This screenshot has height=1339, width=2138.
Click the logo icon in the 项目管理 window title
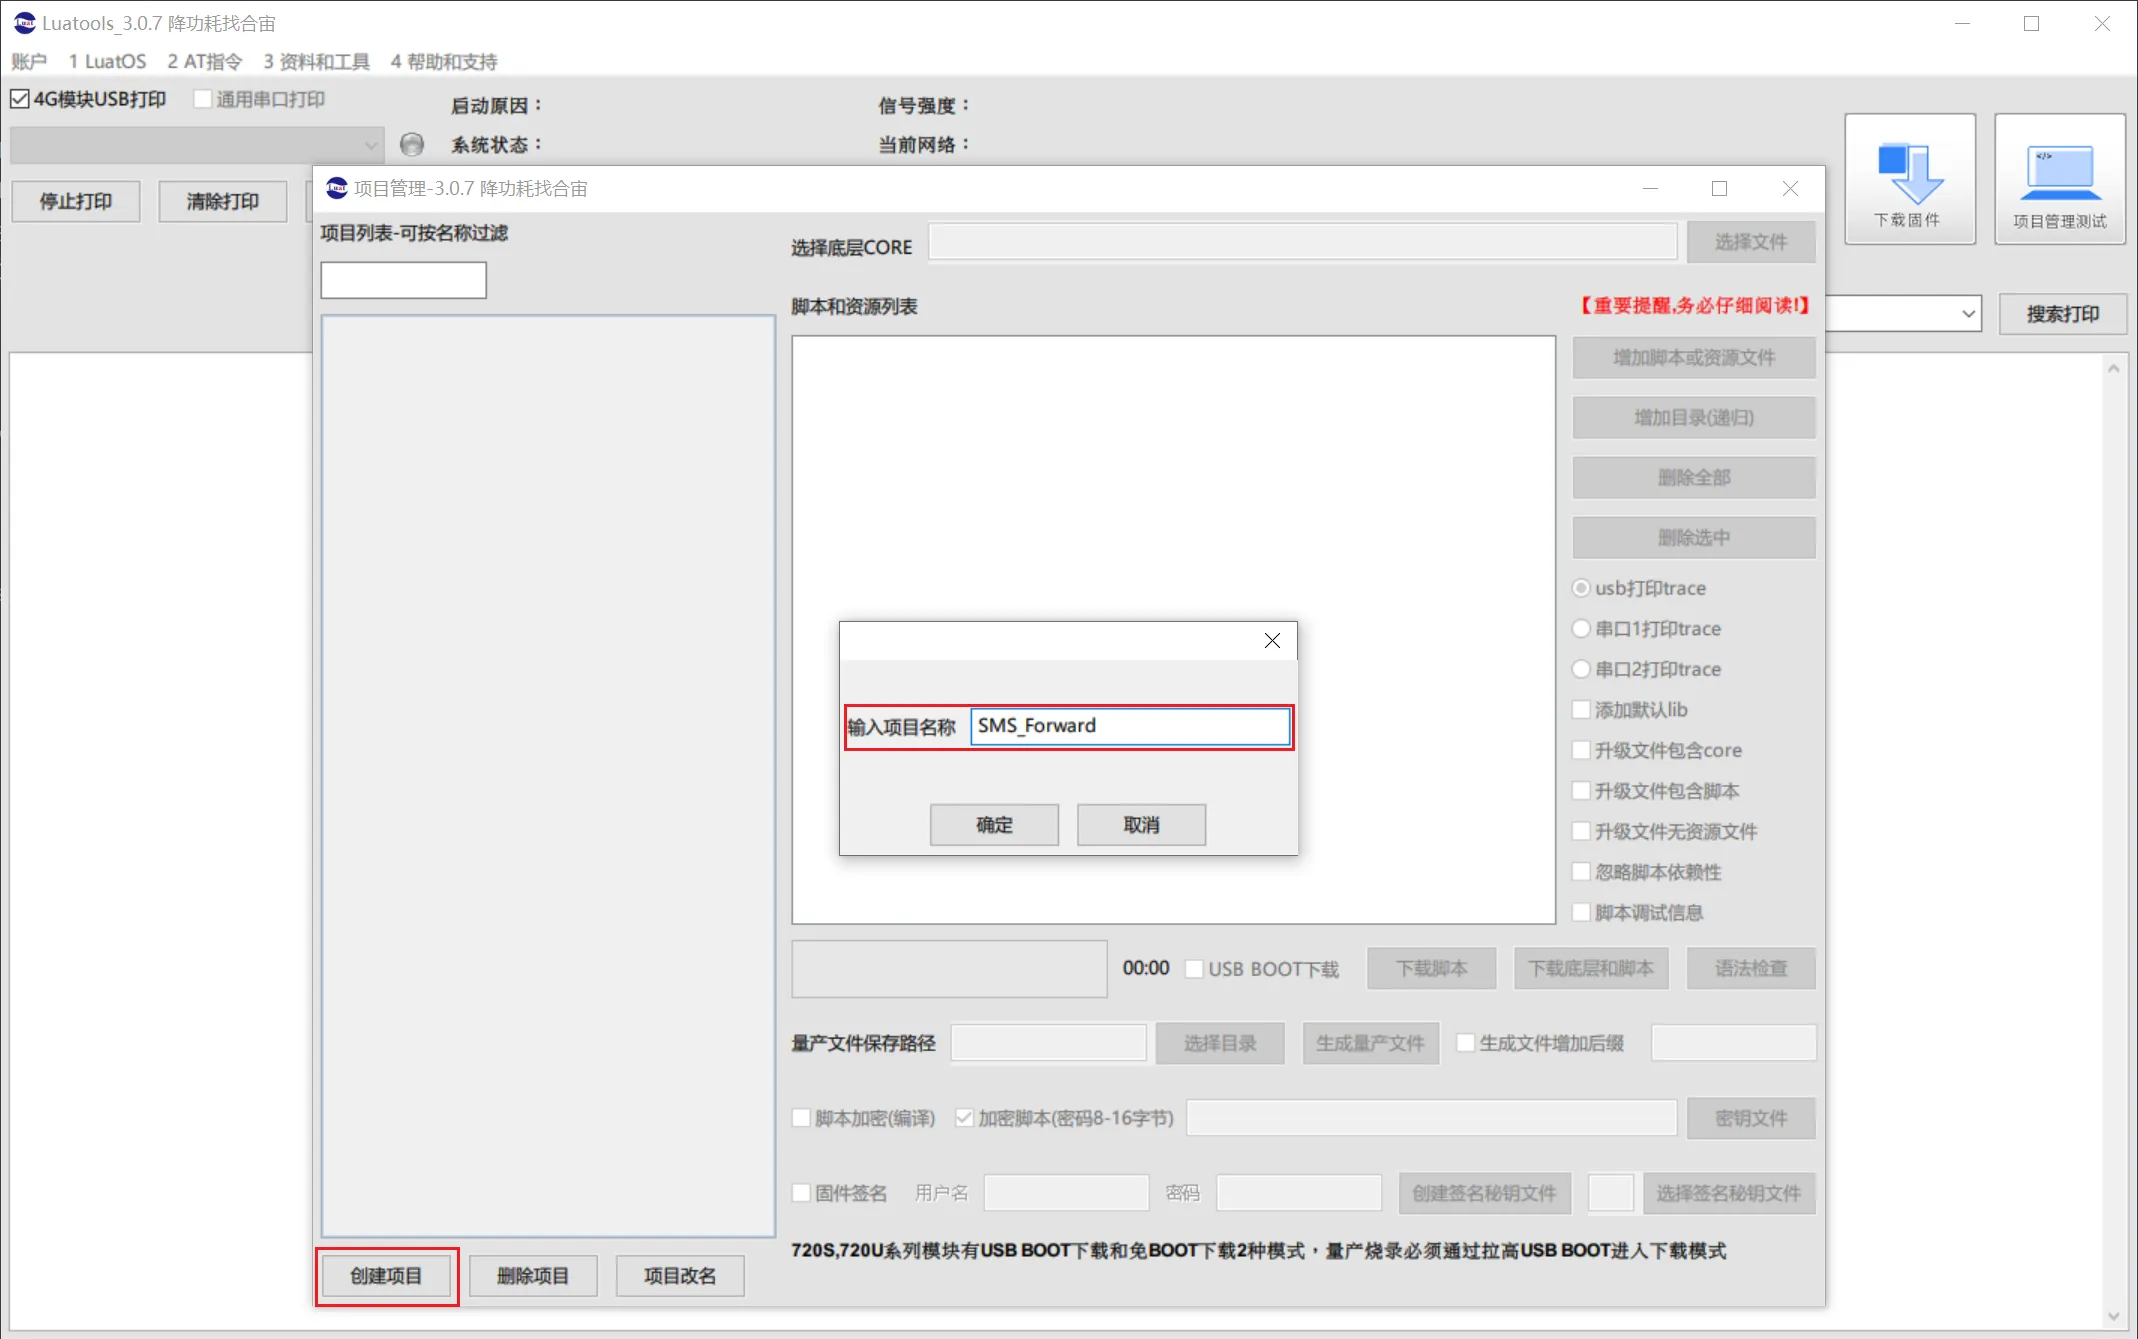pyautogui.click(x=337, y=188)
